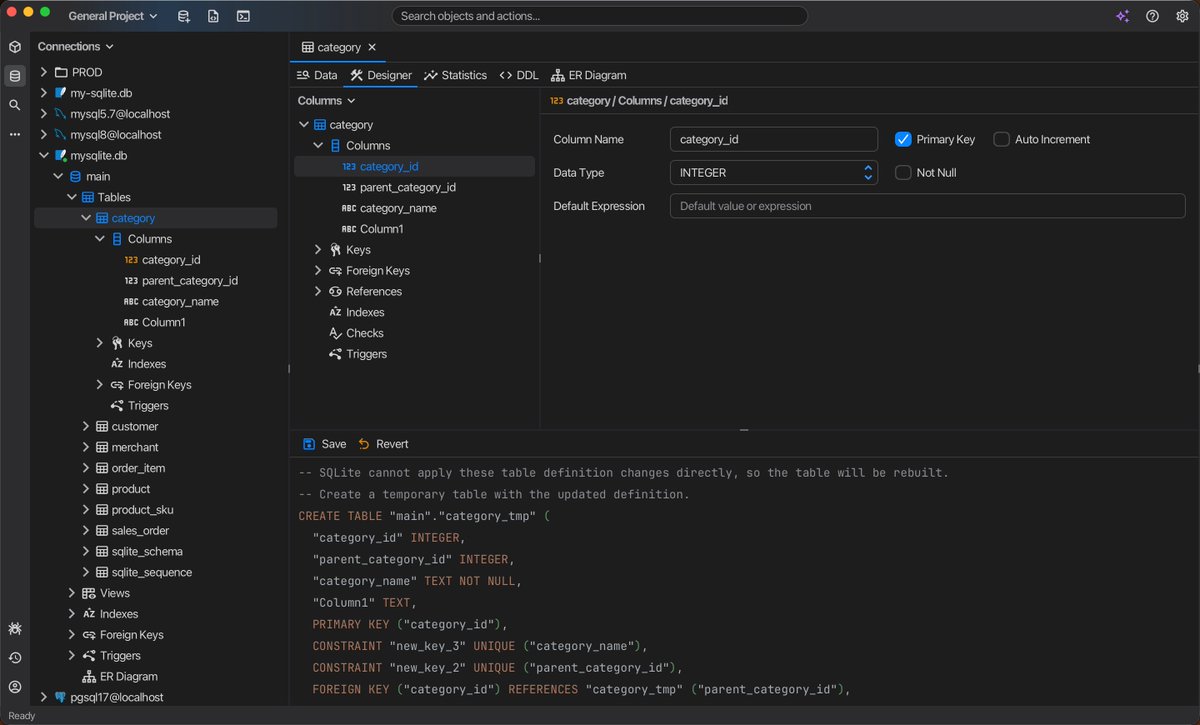Select the order_item table
The width and height of the screenshot is (1200, 725).
(x=138, y=468)
